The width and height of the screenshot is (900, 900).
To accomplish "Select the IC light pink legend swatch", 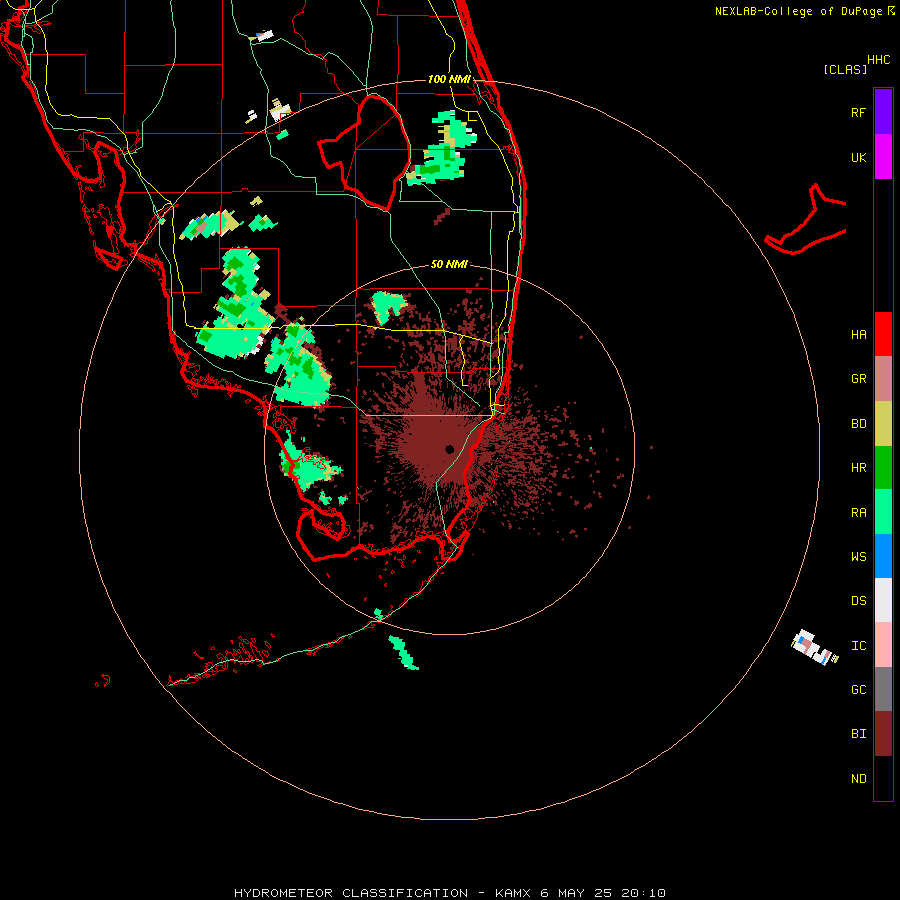I will pos(883,645).
